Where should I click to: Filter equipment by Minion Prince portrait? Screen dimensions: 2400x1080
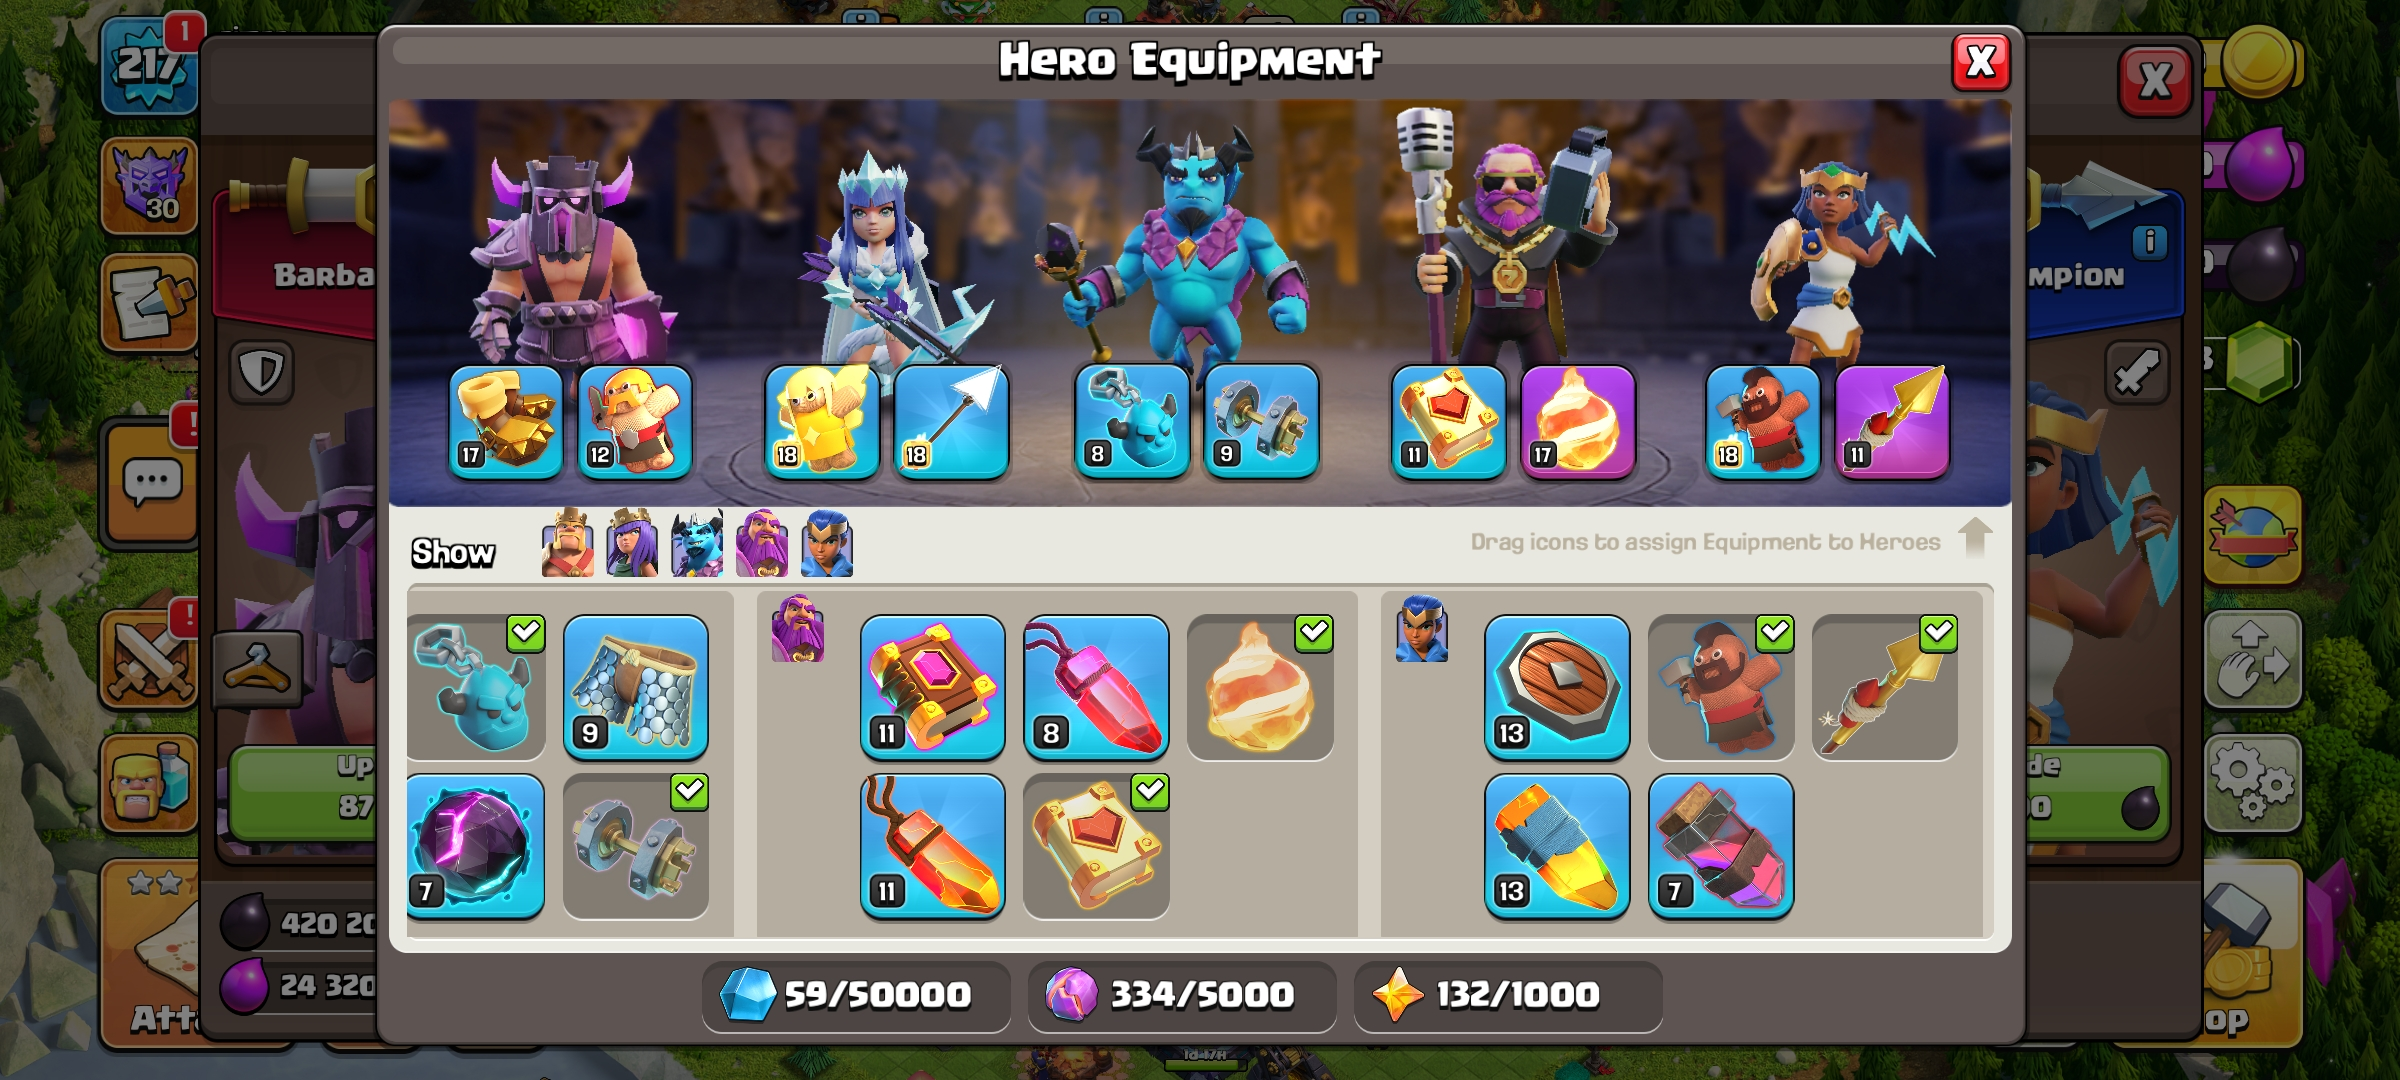697,544
